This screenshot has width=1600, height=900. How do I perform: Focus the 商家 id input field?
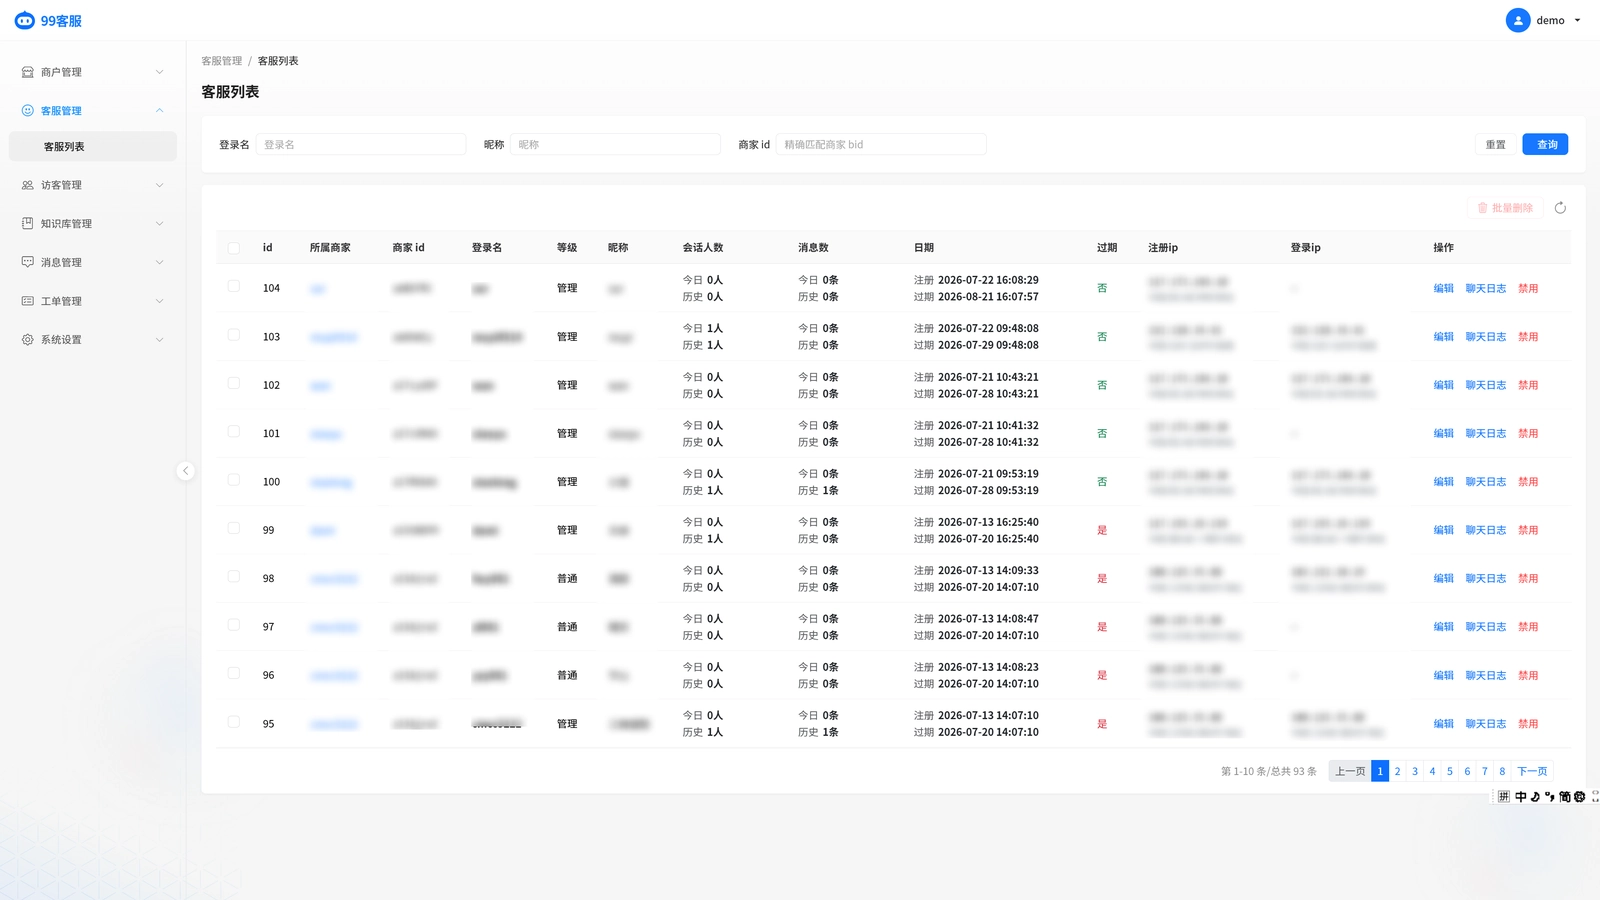point(881,145)
